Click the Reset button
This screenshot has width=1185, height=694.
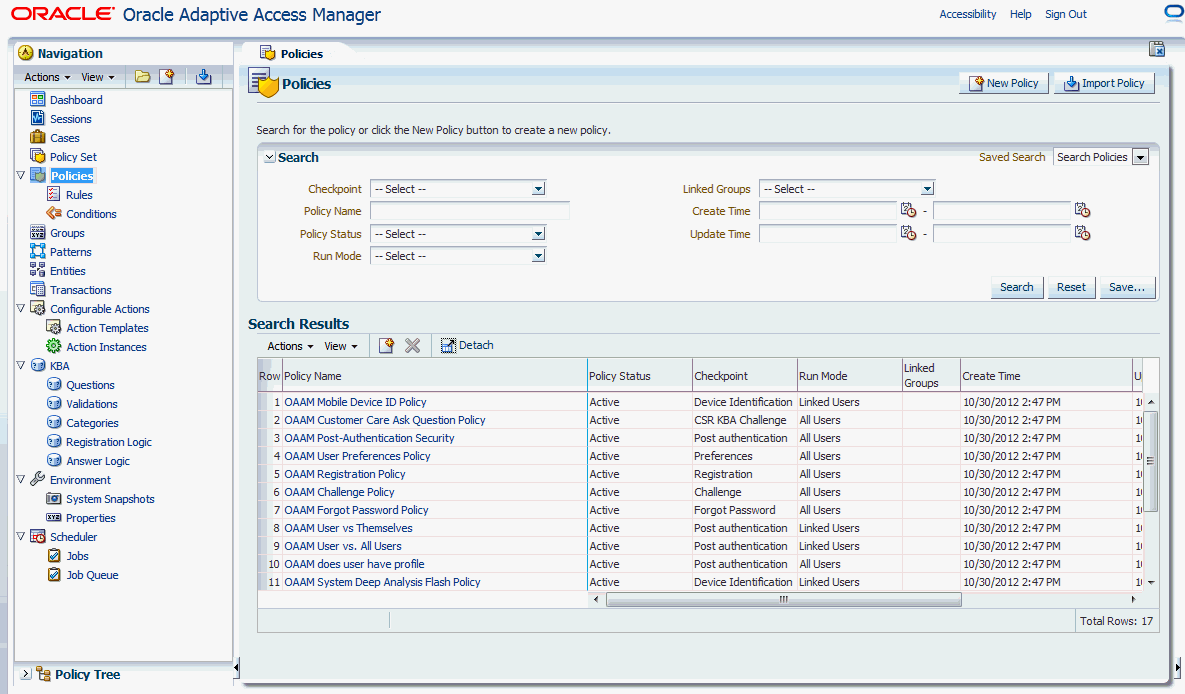pos(1071,287)
